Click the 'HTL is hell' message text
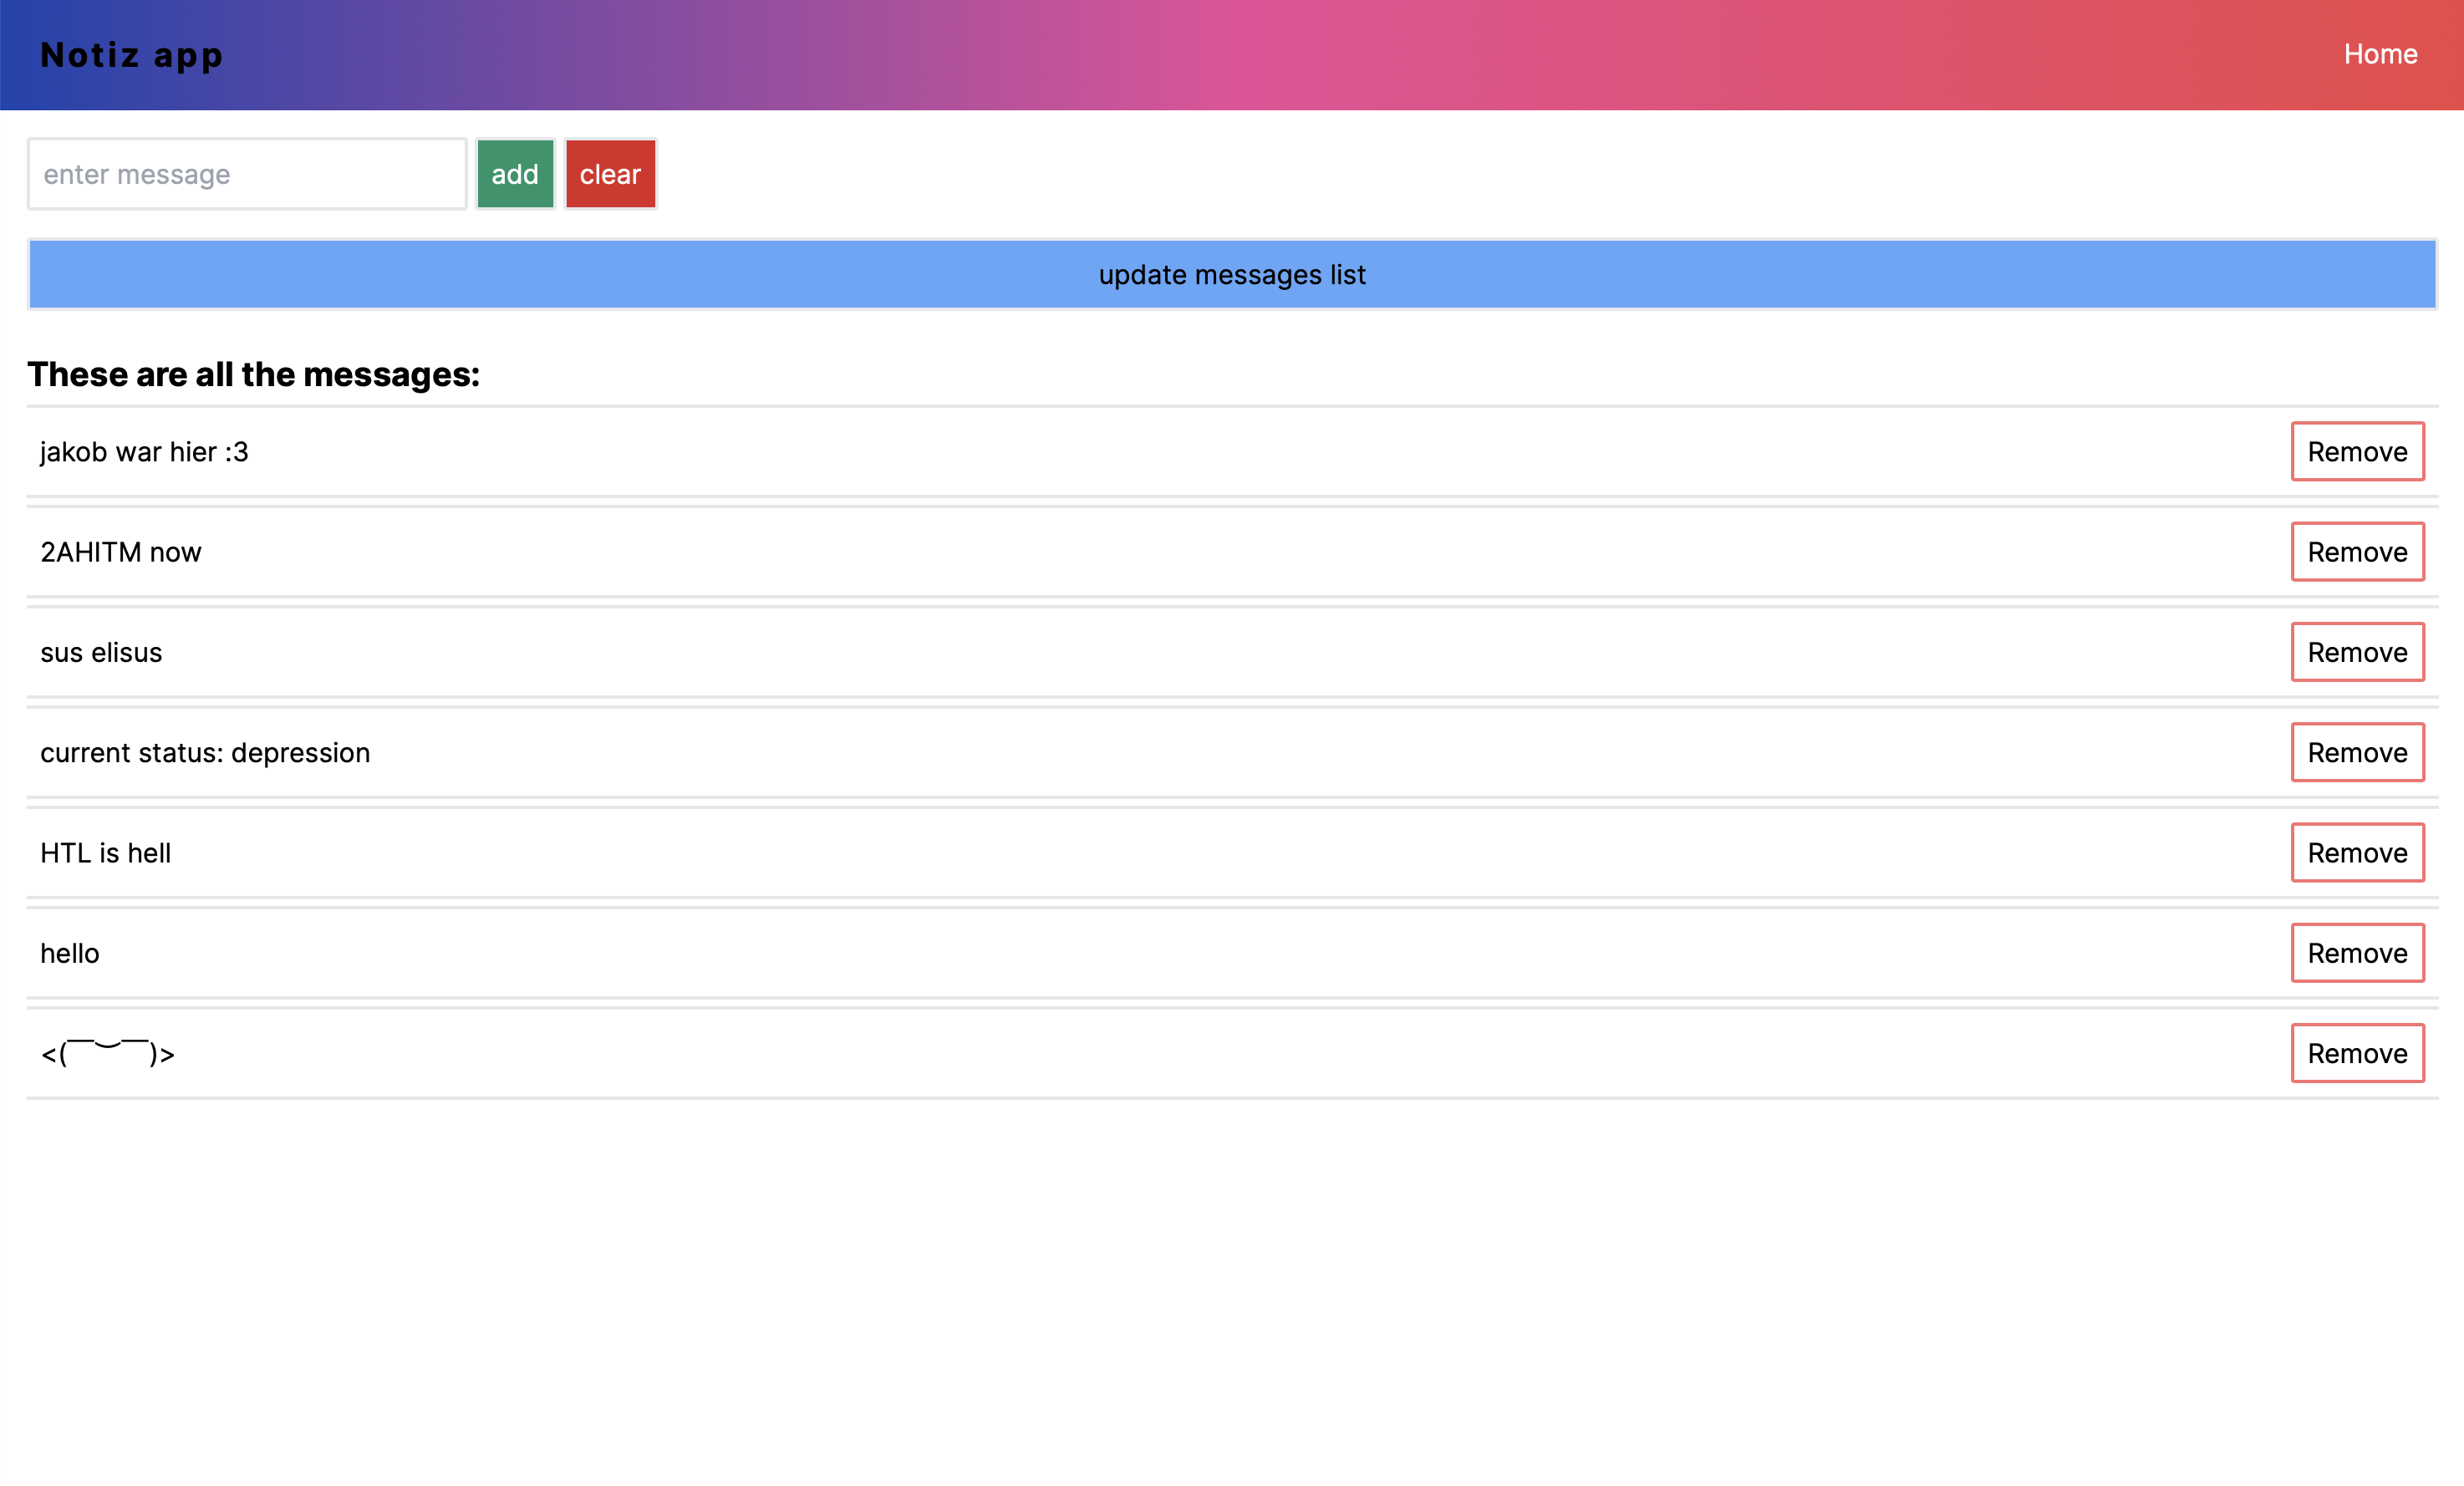The width and height of the screenshot is (2464, 1486). pos(105,853)
